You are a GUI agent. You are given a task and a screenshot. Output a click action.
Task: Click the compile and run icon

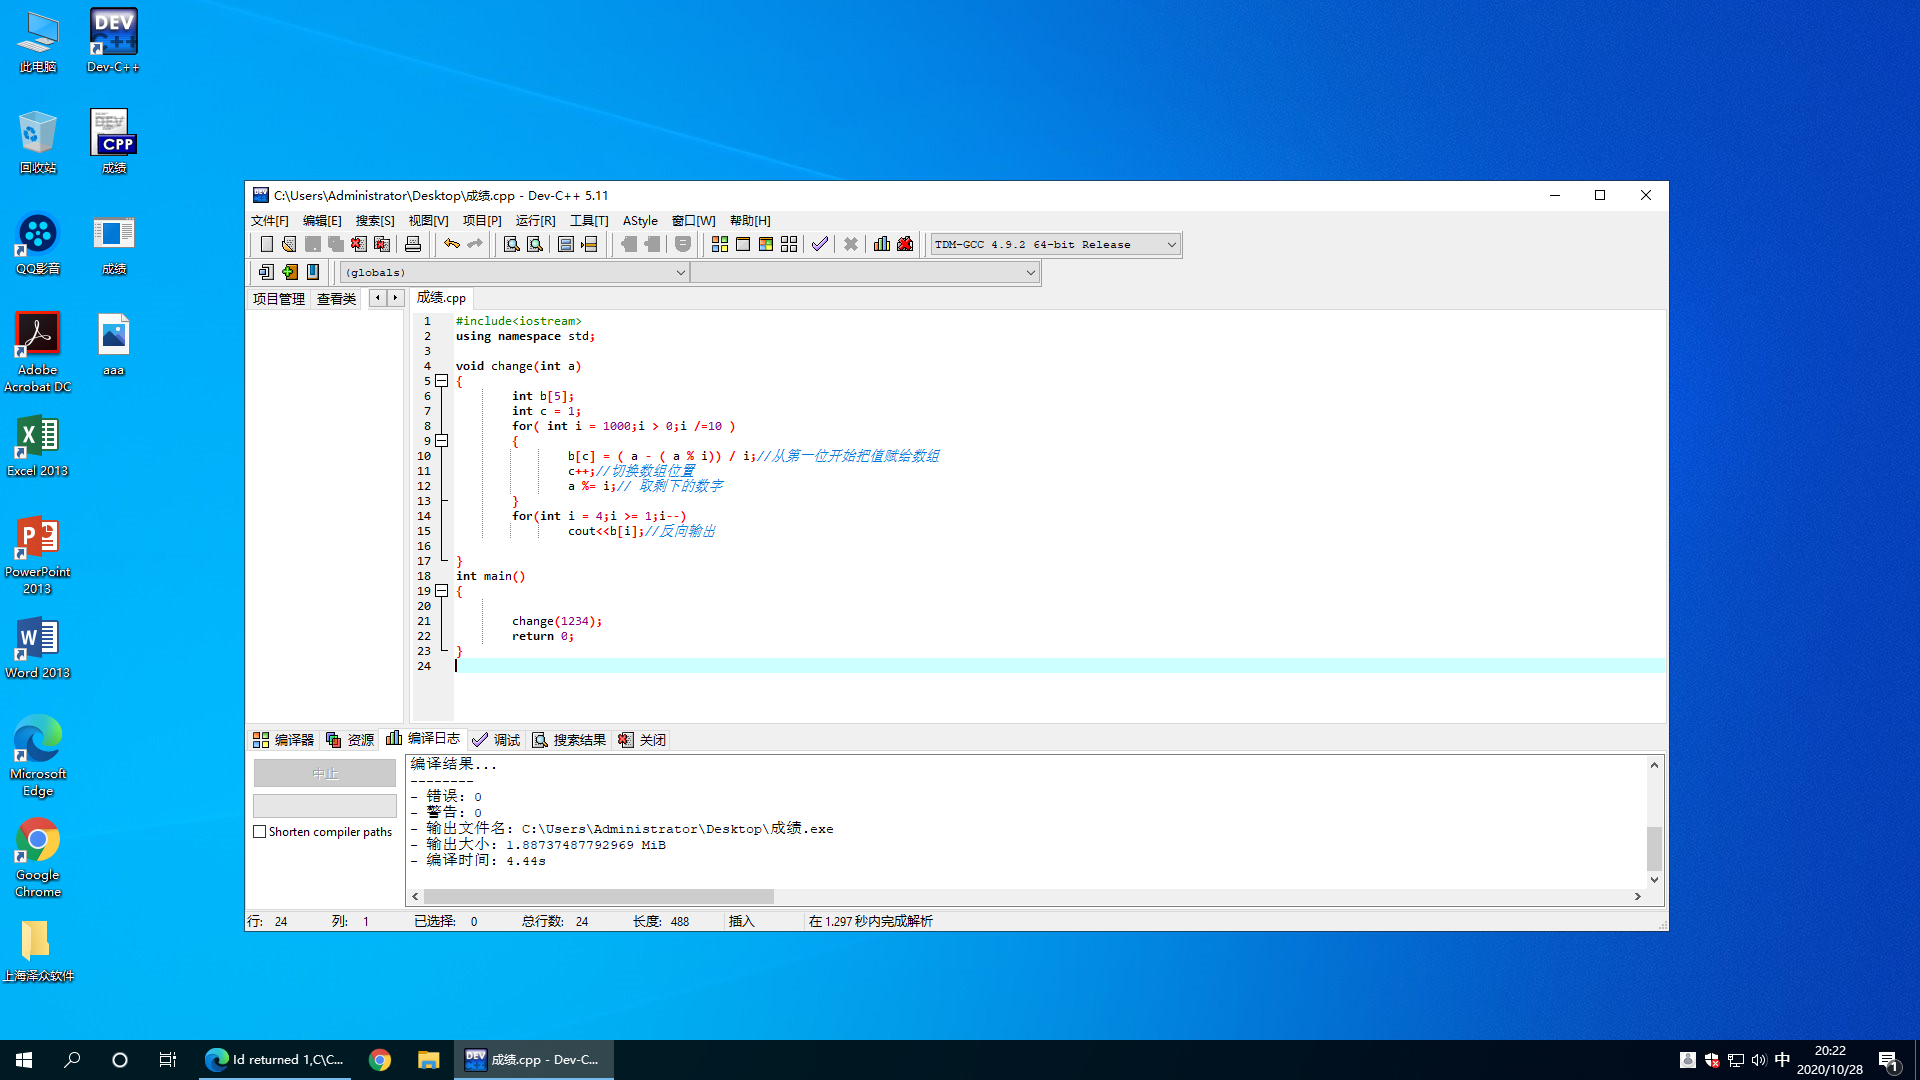[766, 244]
